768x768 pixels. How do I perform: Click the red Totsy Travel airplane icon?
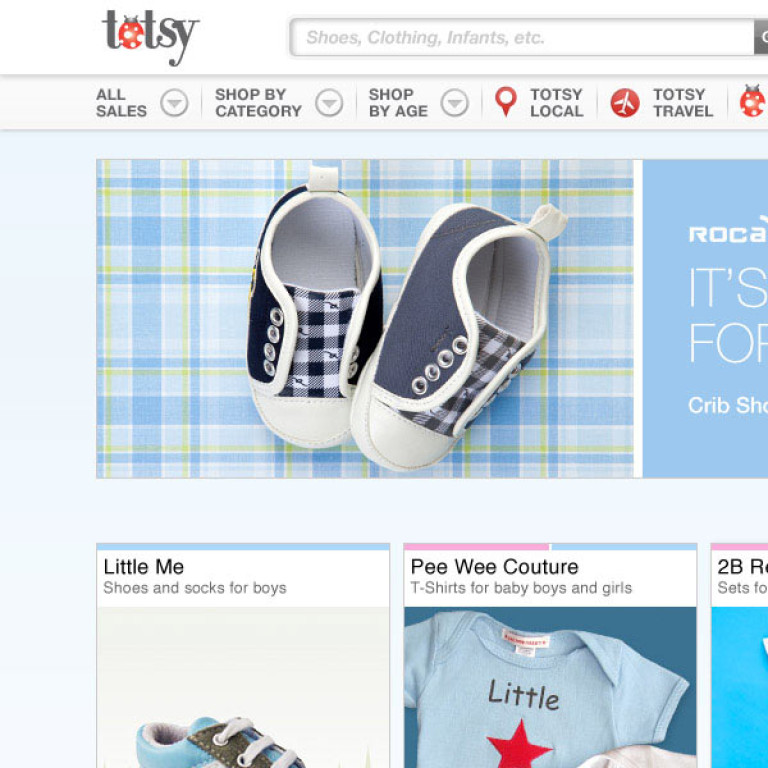pyautogui.click(x=624, y=103)
